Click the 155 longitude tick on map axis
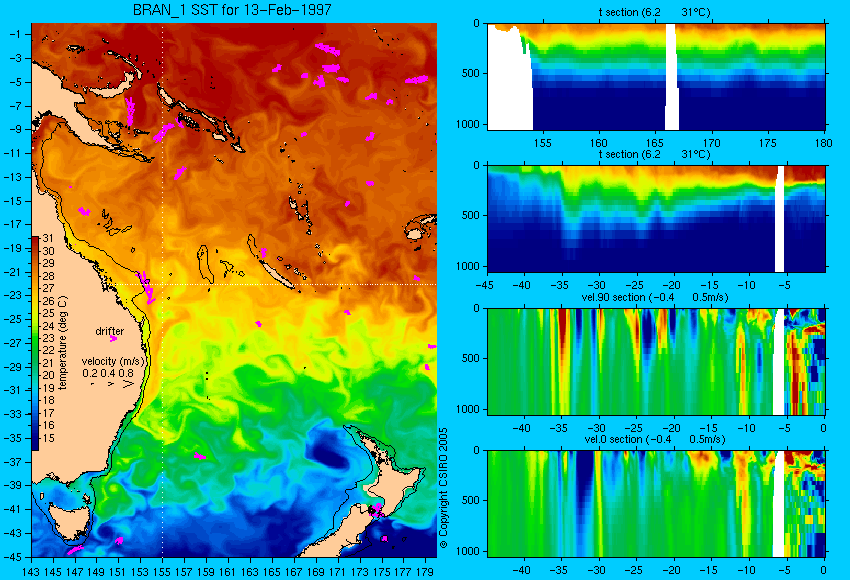The image size is (850, 580). [162, 571]
